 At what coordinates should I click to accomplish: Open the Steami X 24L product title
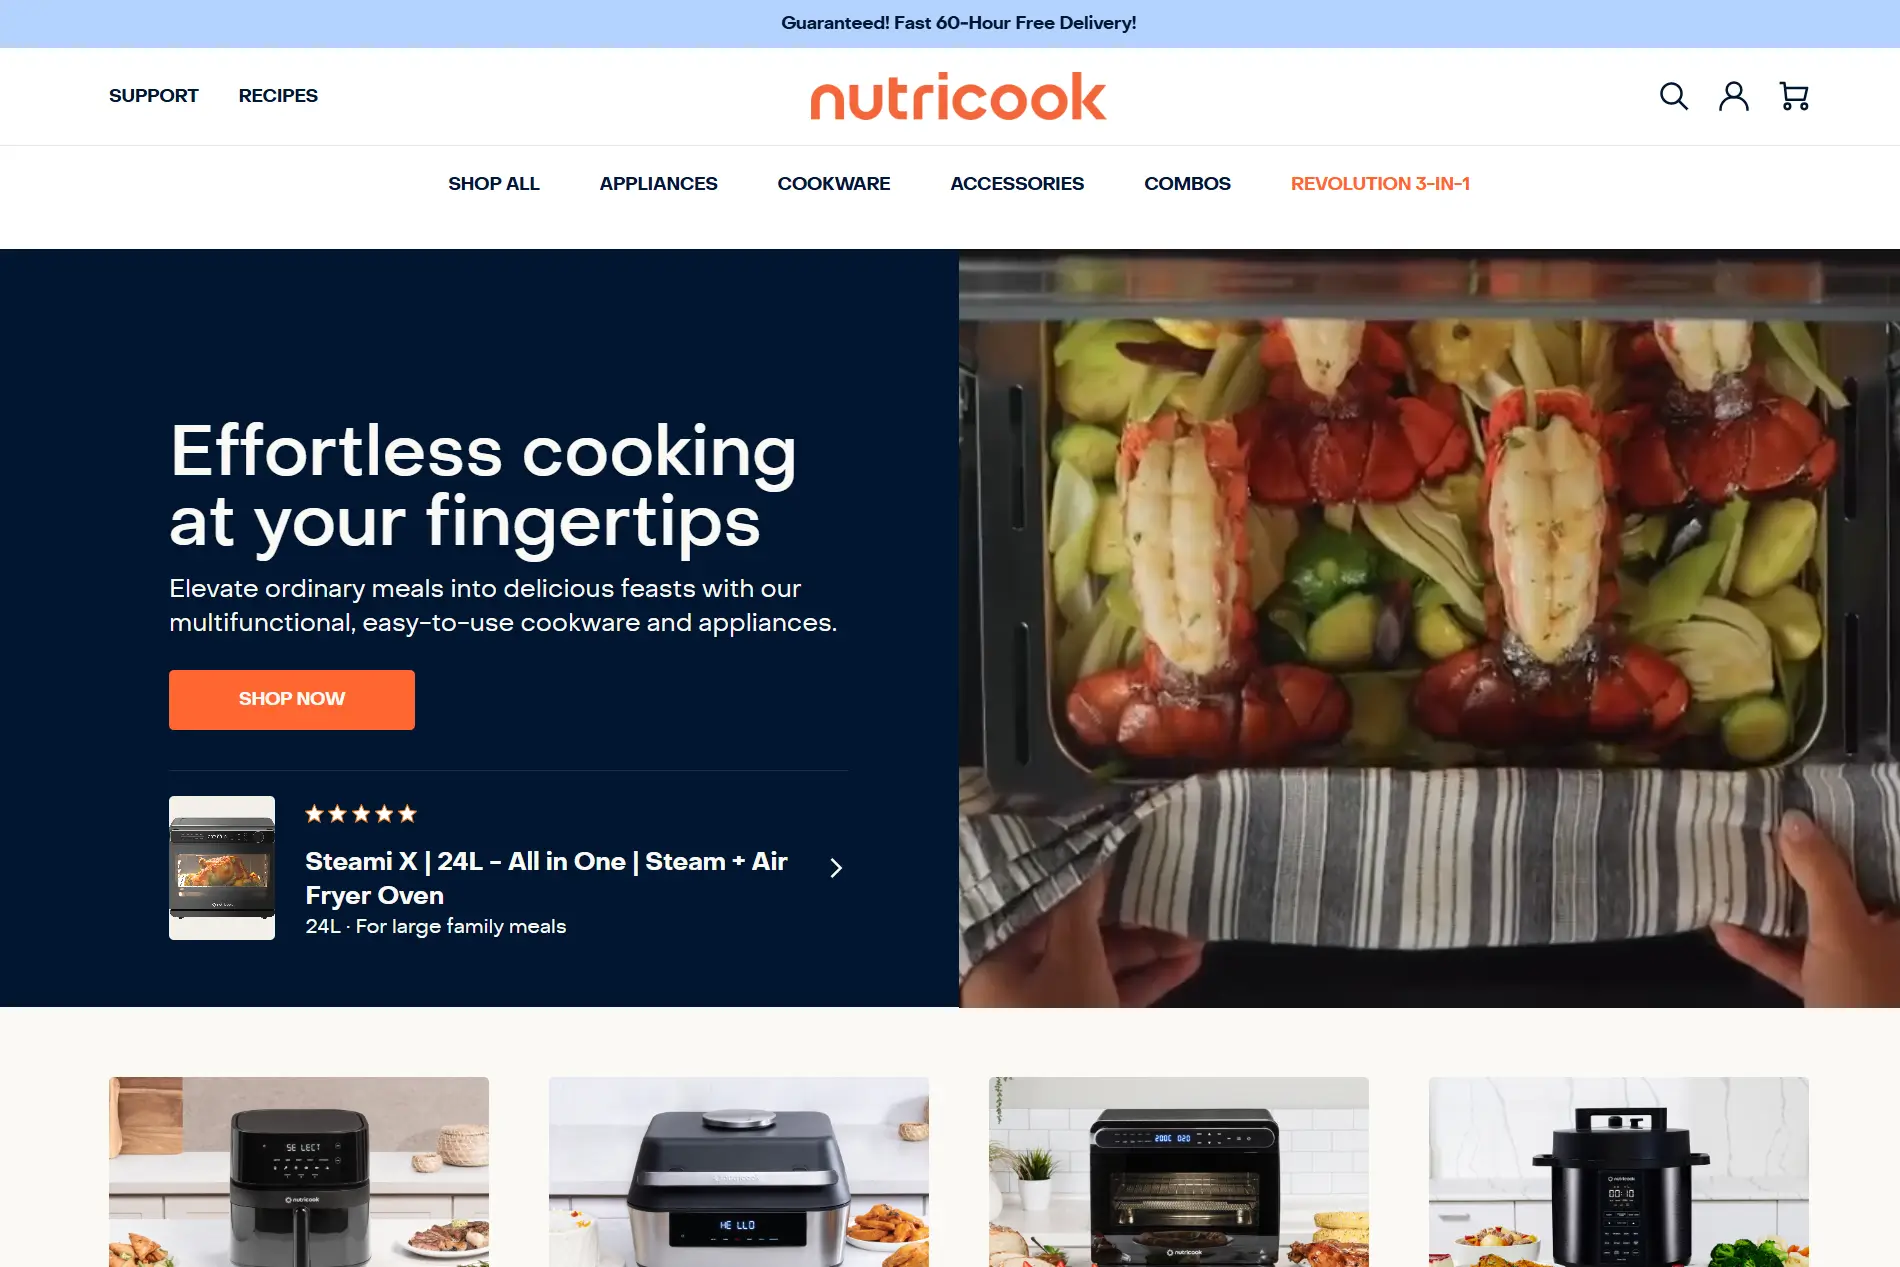(546, 878)
